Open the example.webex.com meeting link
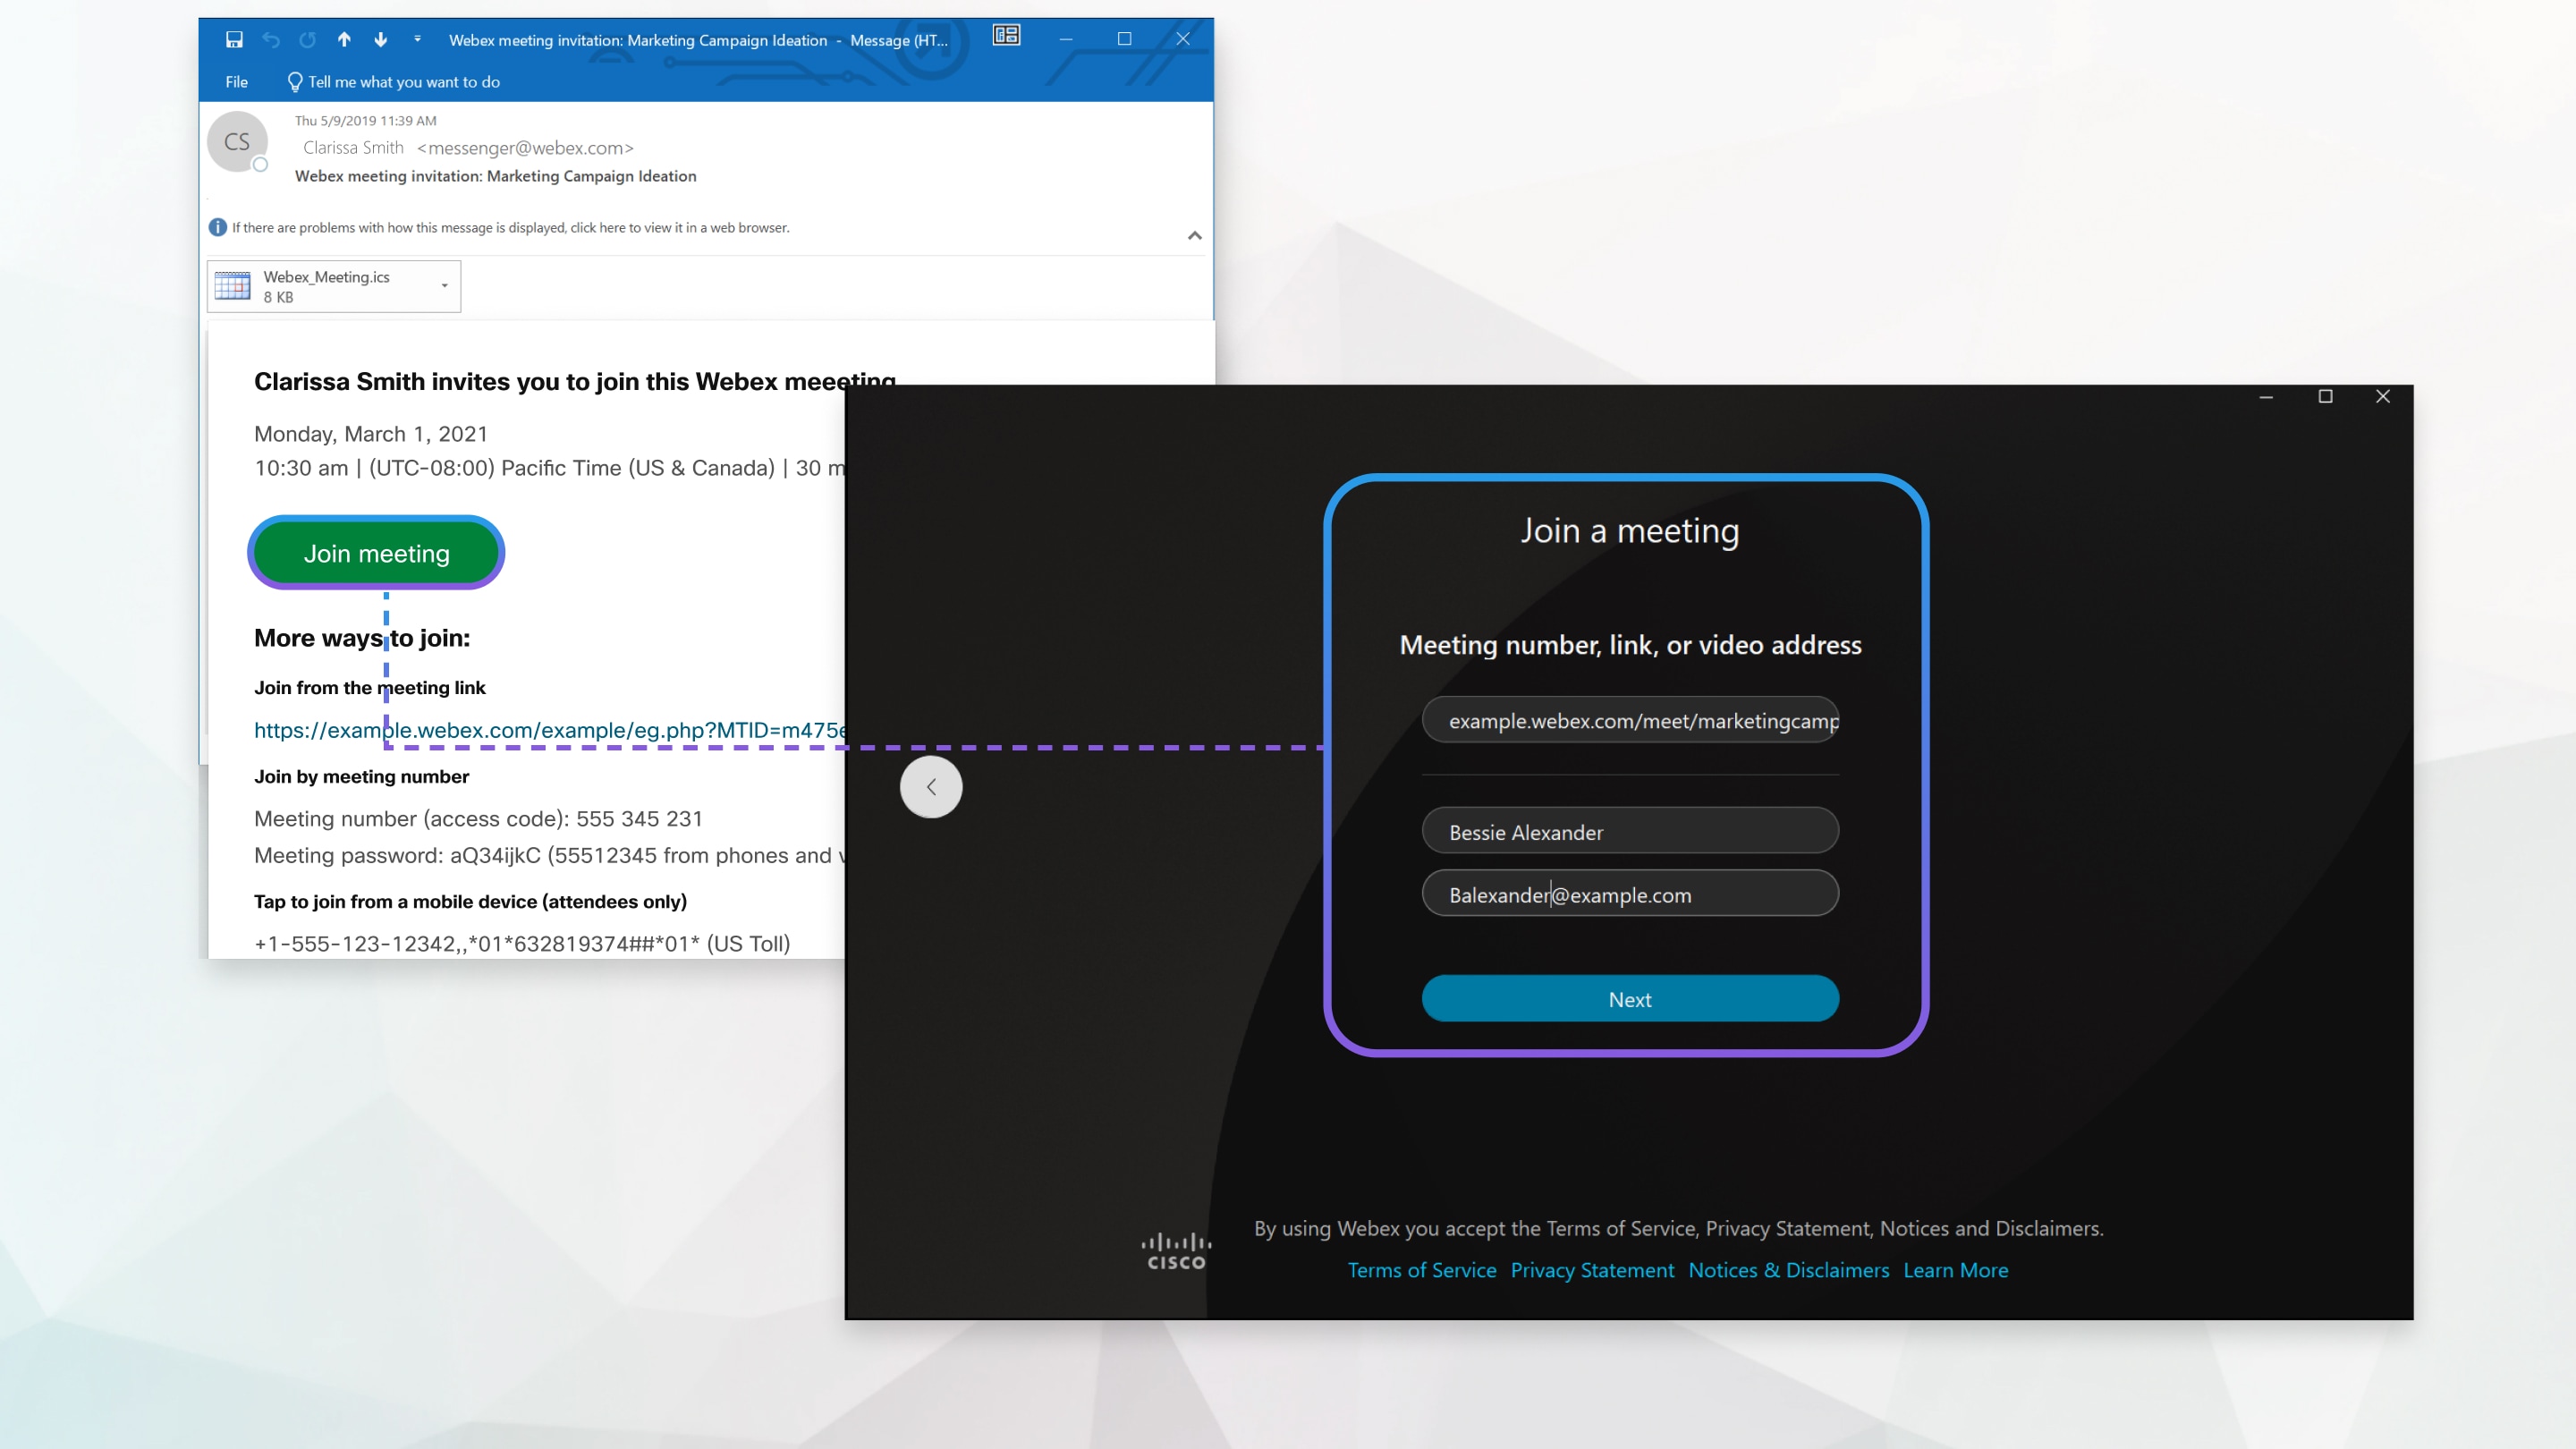 coord(549,730)
